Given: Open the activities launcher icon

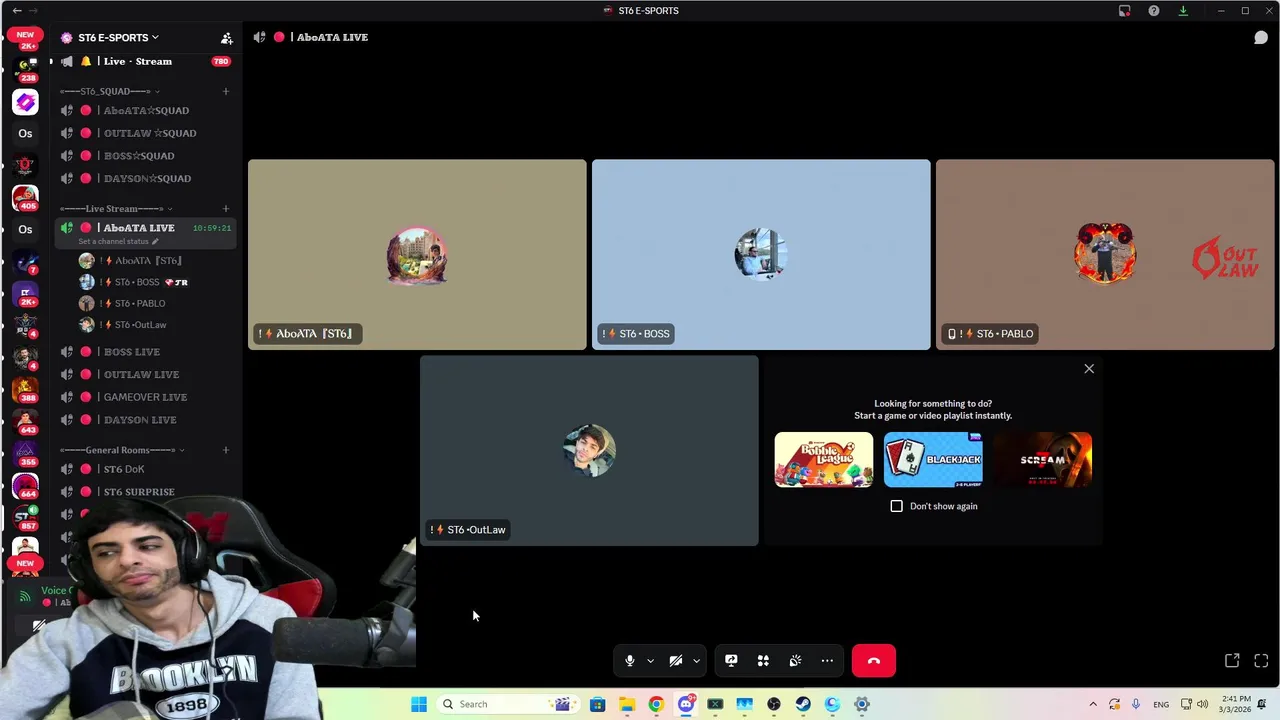Looking at the screenshot, I should (763, 661).
